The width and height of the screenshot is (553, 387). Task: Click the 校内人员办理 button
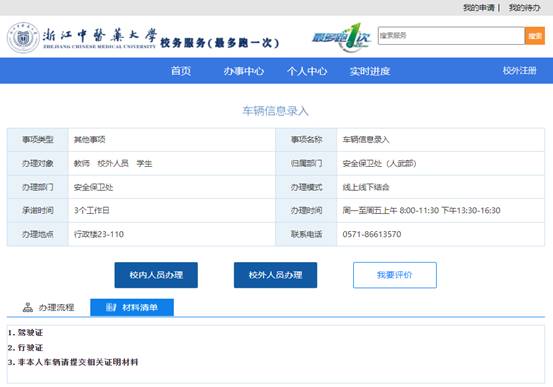point(156,275)
